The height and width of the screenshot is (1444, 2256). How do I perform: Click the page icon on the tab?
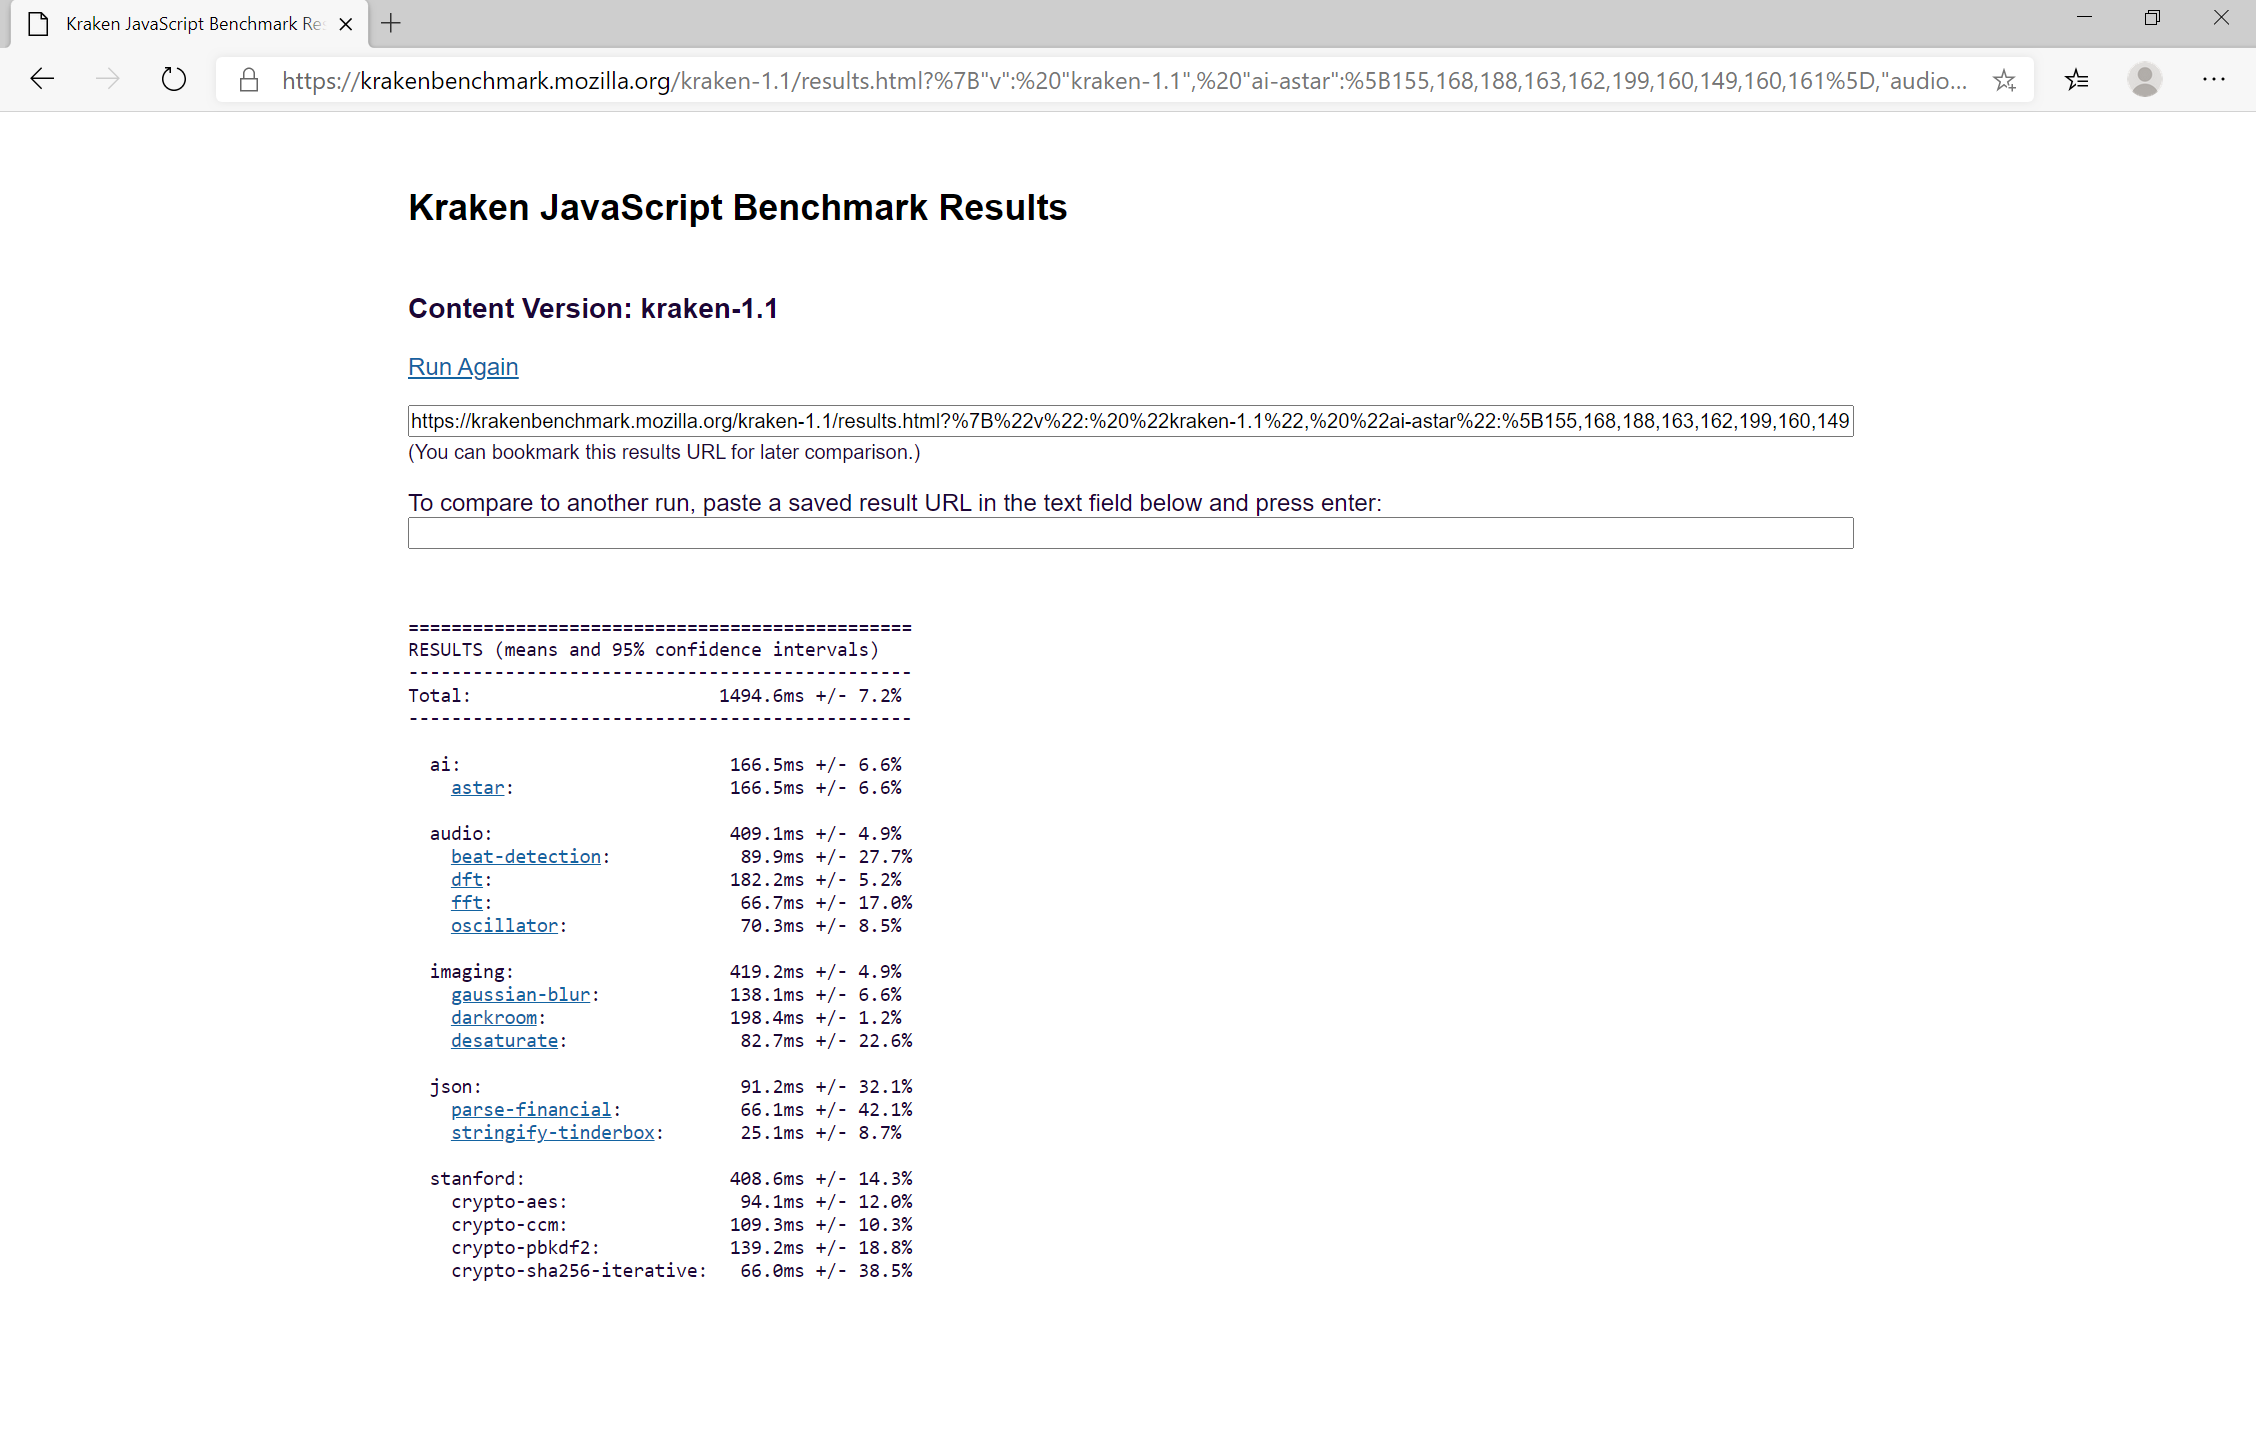click(38, 24)
